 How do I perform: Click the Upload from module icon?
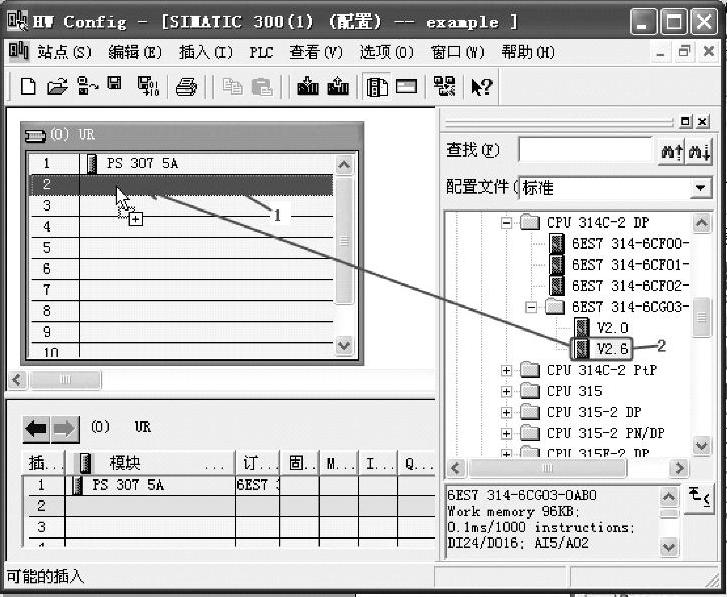click(338, 86)
